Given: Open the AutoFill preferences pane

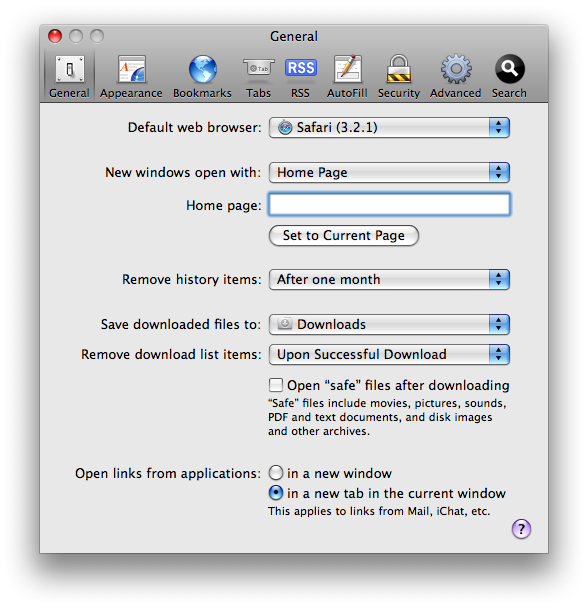Looking at the screenshot, I should click(347, 76).
